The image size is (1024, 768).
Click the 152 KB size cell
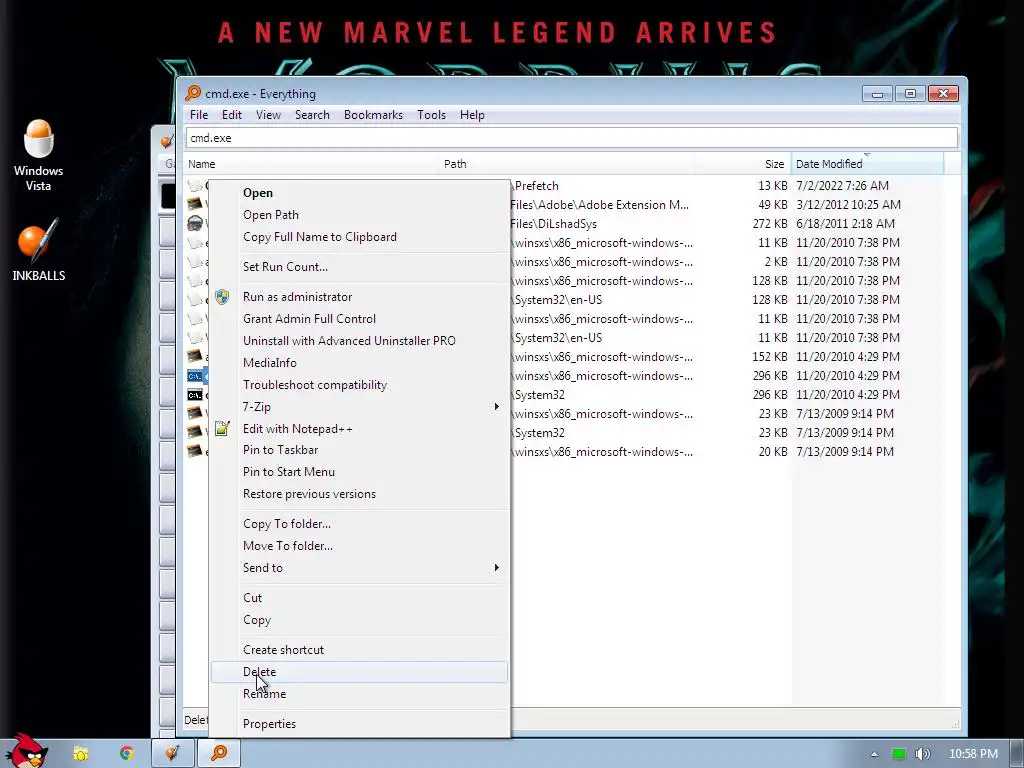[x=770, y=357]
